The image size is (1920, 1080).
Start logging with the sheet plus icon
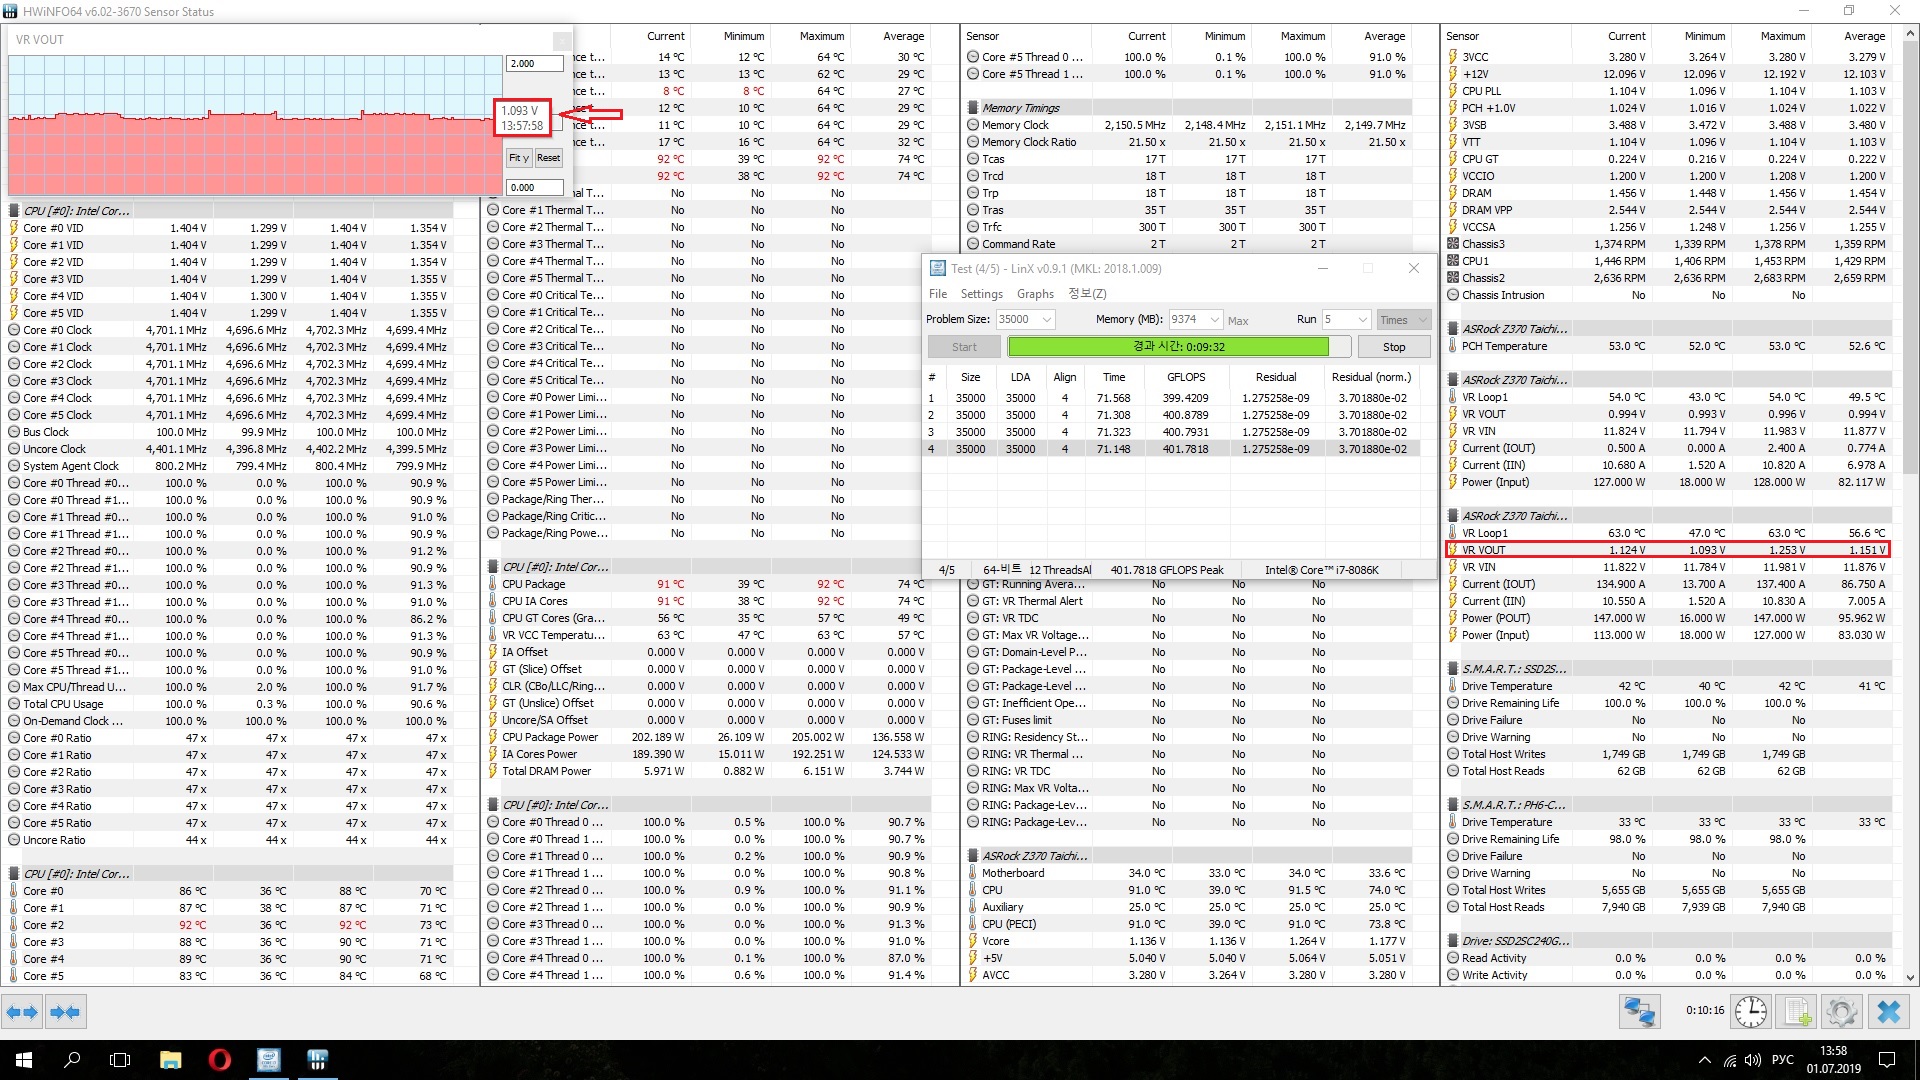pyautogui.click(x=1797, y=1012)
